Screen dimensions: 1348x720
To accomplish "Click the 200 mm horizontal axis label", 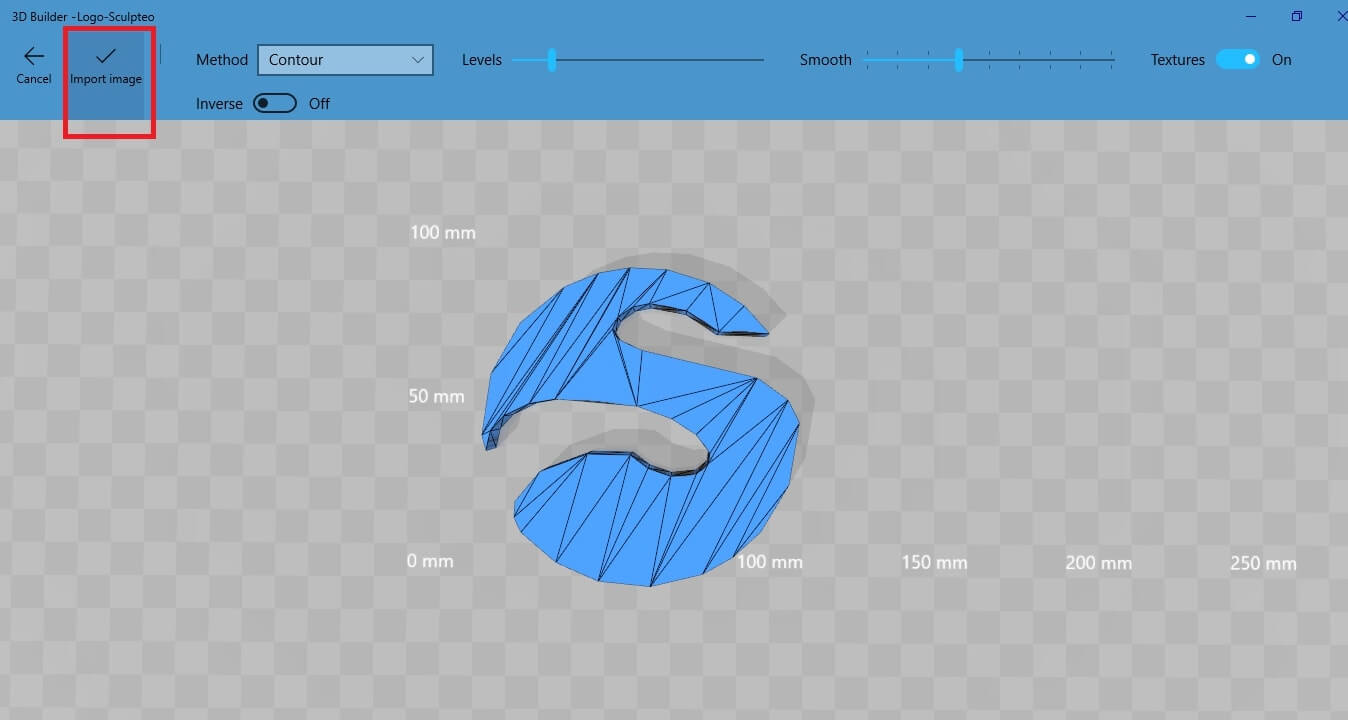I will tap(1098, 563).
